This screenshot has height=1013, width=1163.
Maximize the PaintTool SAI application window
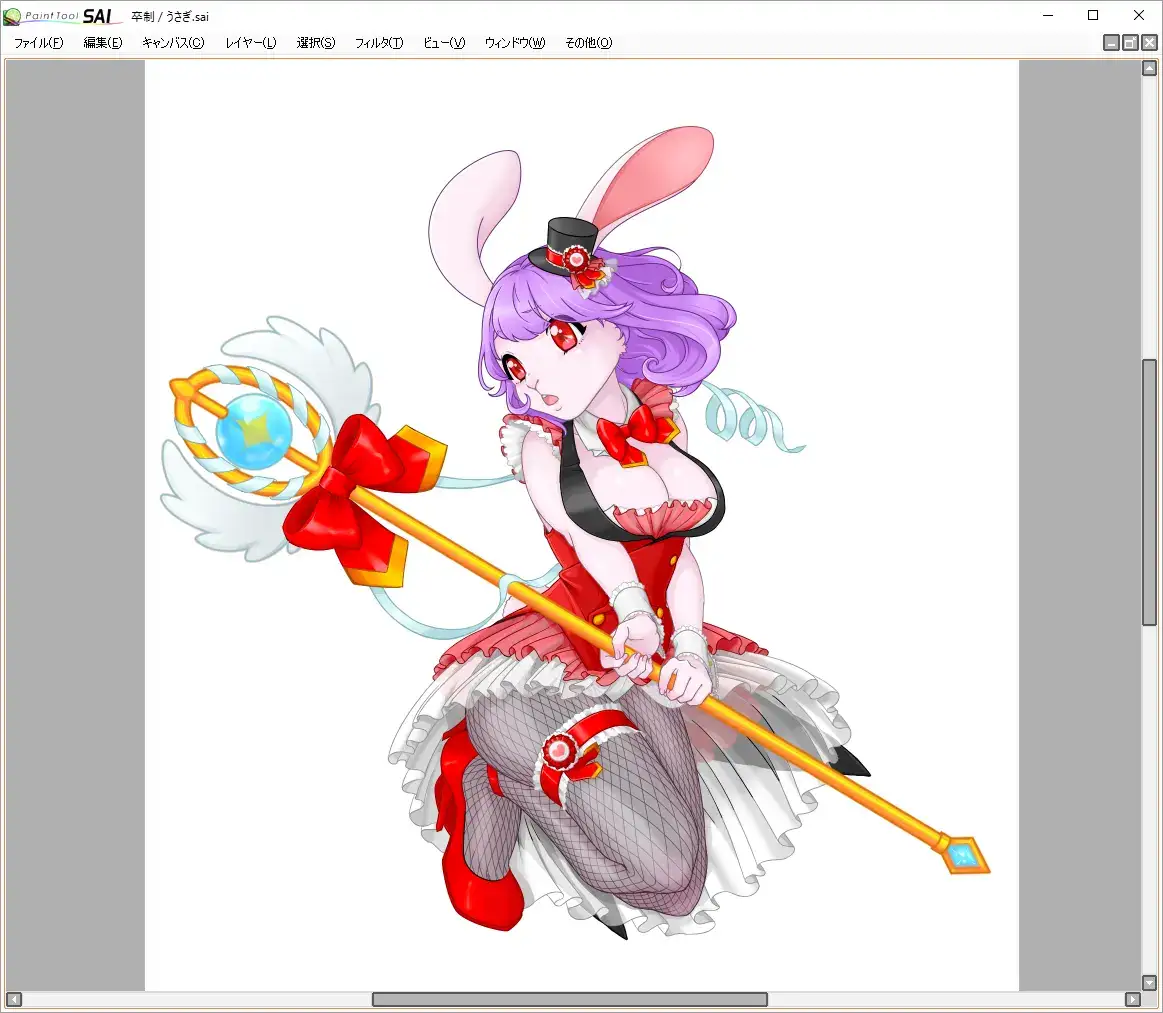[x=1093, y=16]
